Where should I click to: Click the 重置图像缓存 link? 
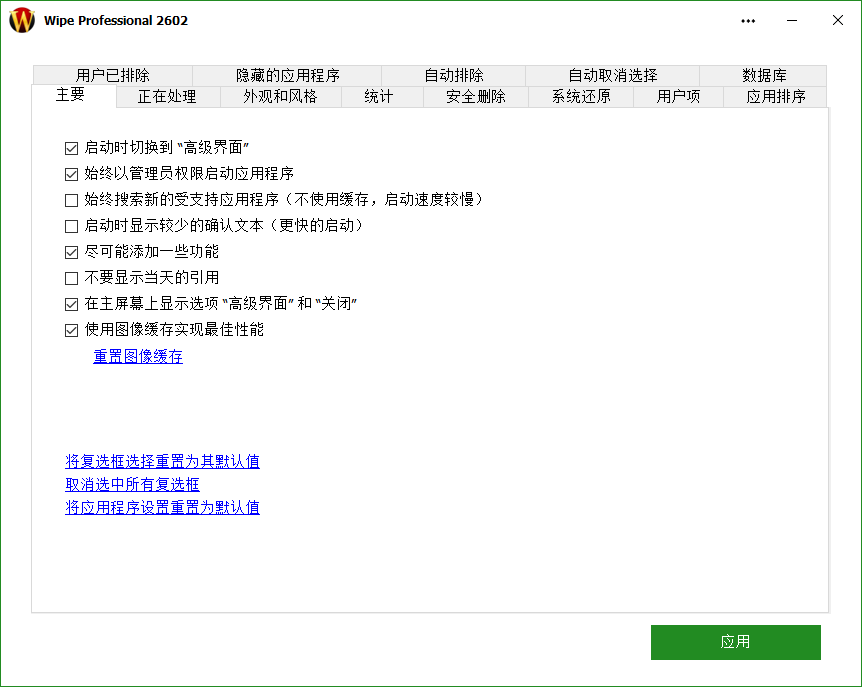pos(137,356)
